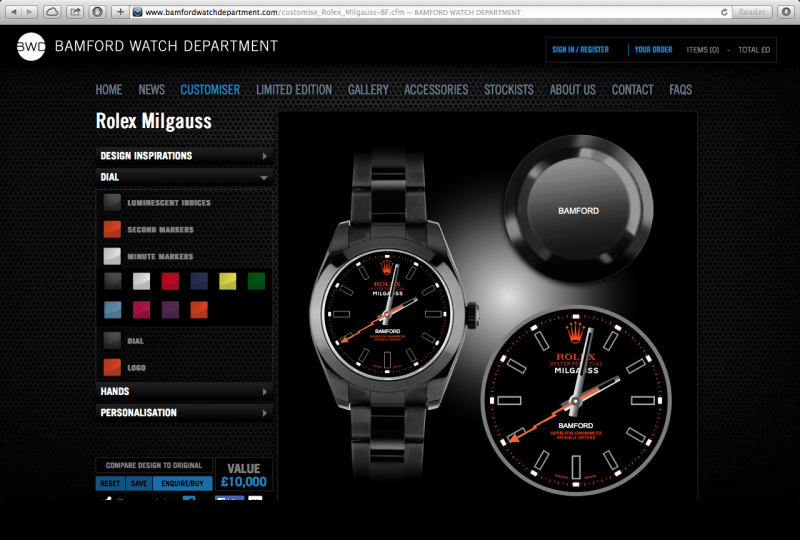The height and width of the screenshot is (540, 800).
Task: Click the Reset button
Action: click(110, 483)
